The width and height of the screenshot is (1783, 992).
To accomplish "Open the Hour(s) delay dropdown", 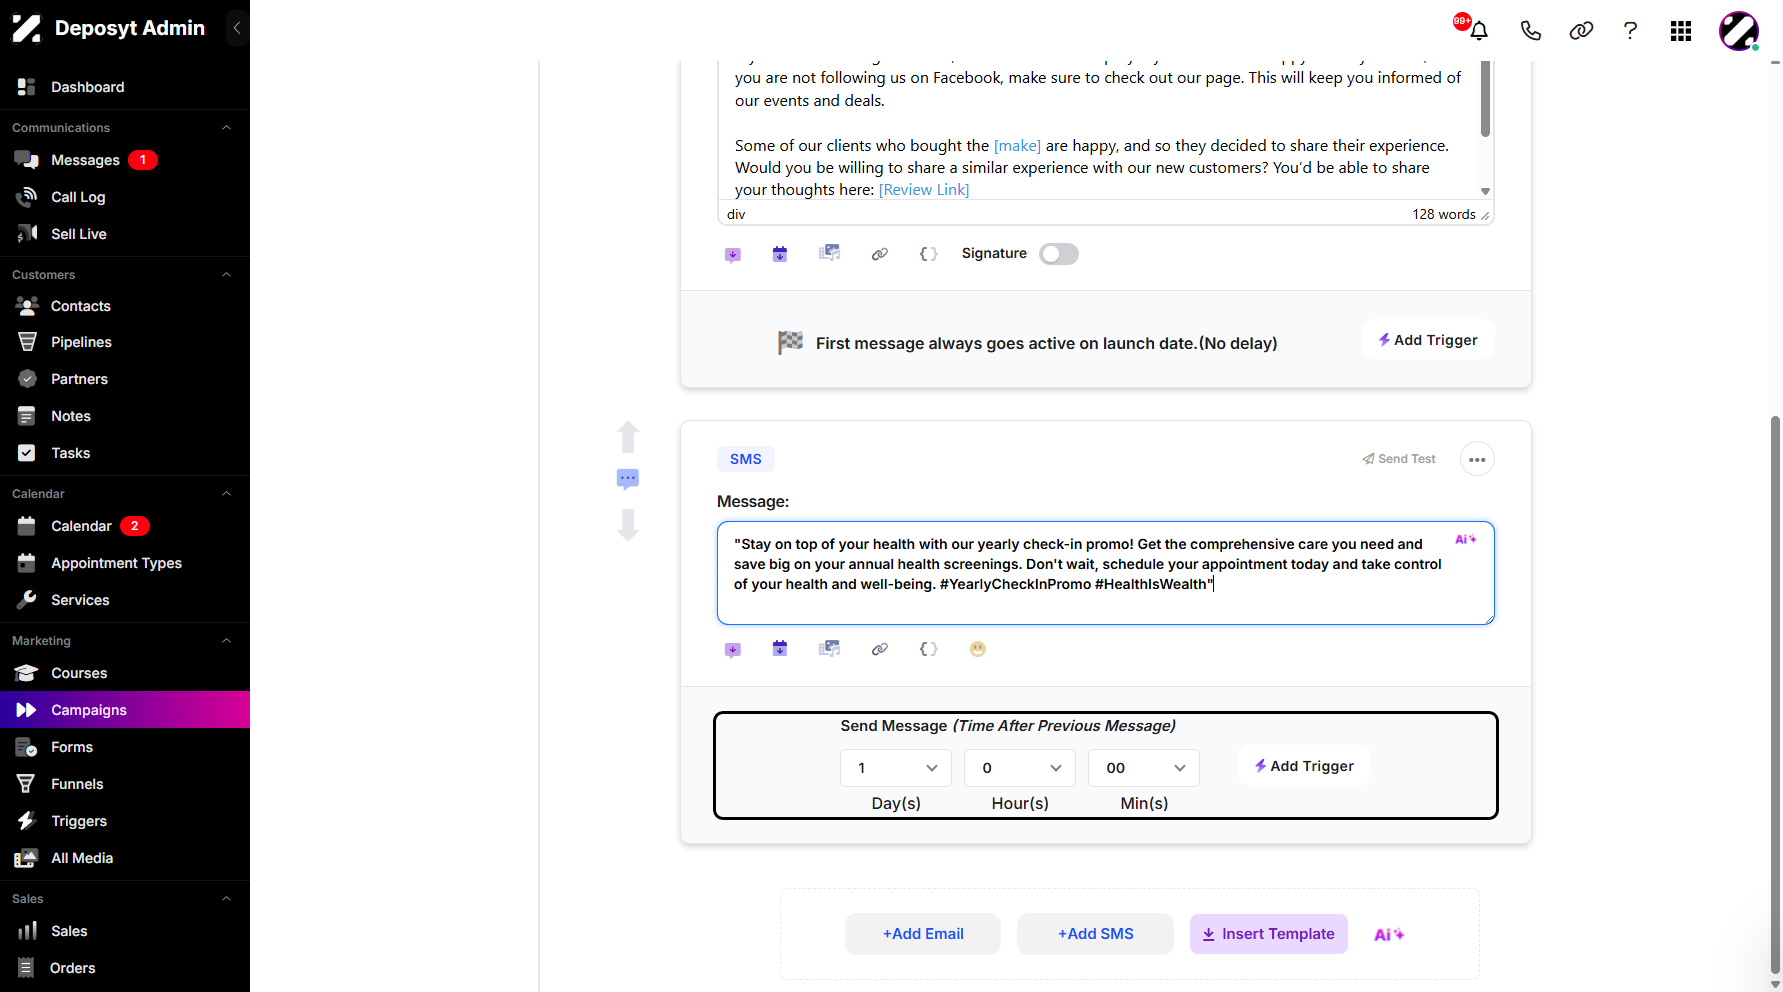I will (1020, 768).
